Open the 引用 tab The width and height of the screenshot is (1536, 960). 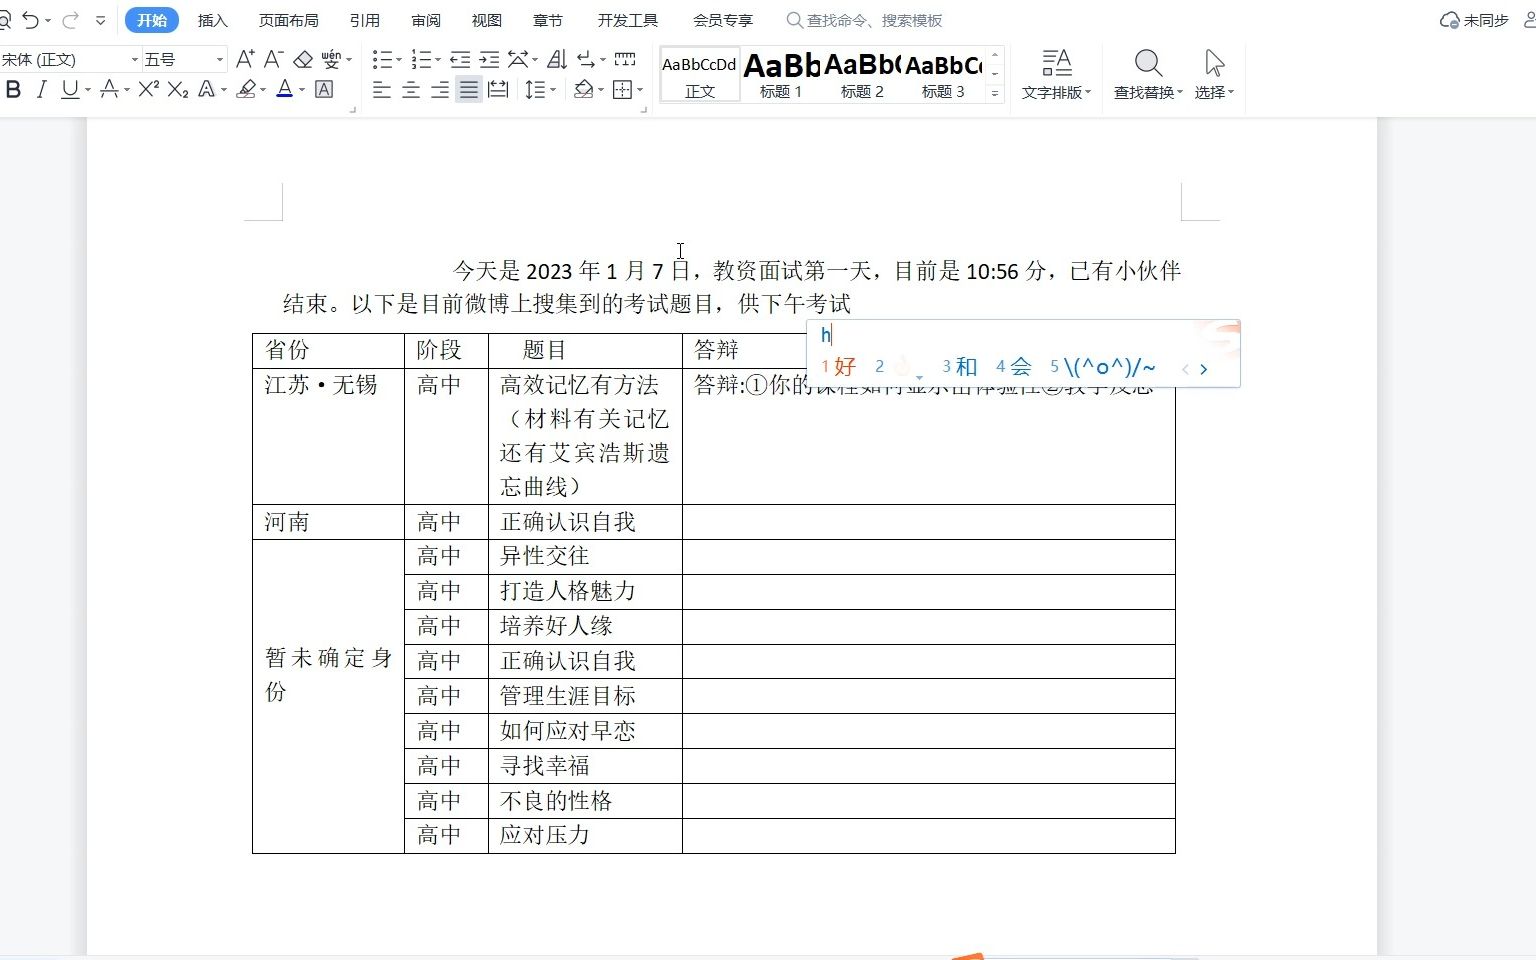point(364,20)
